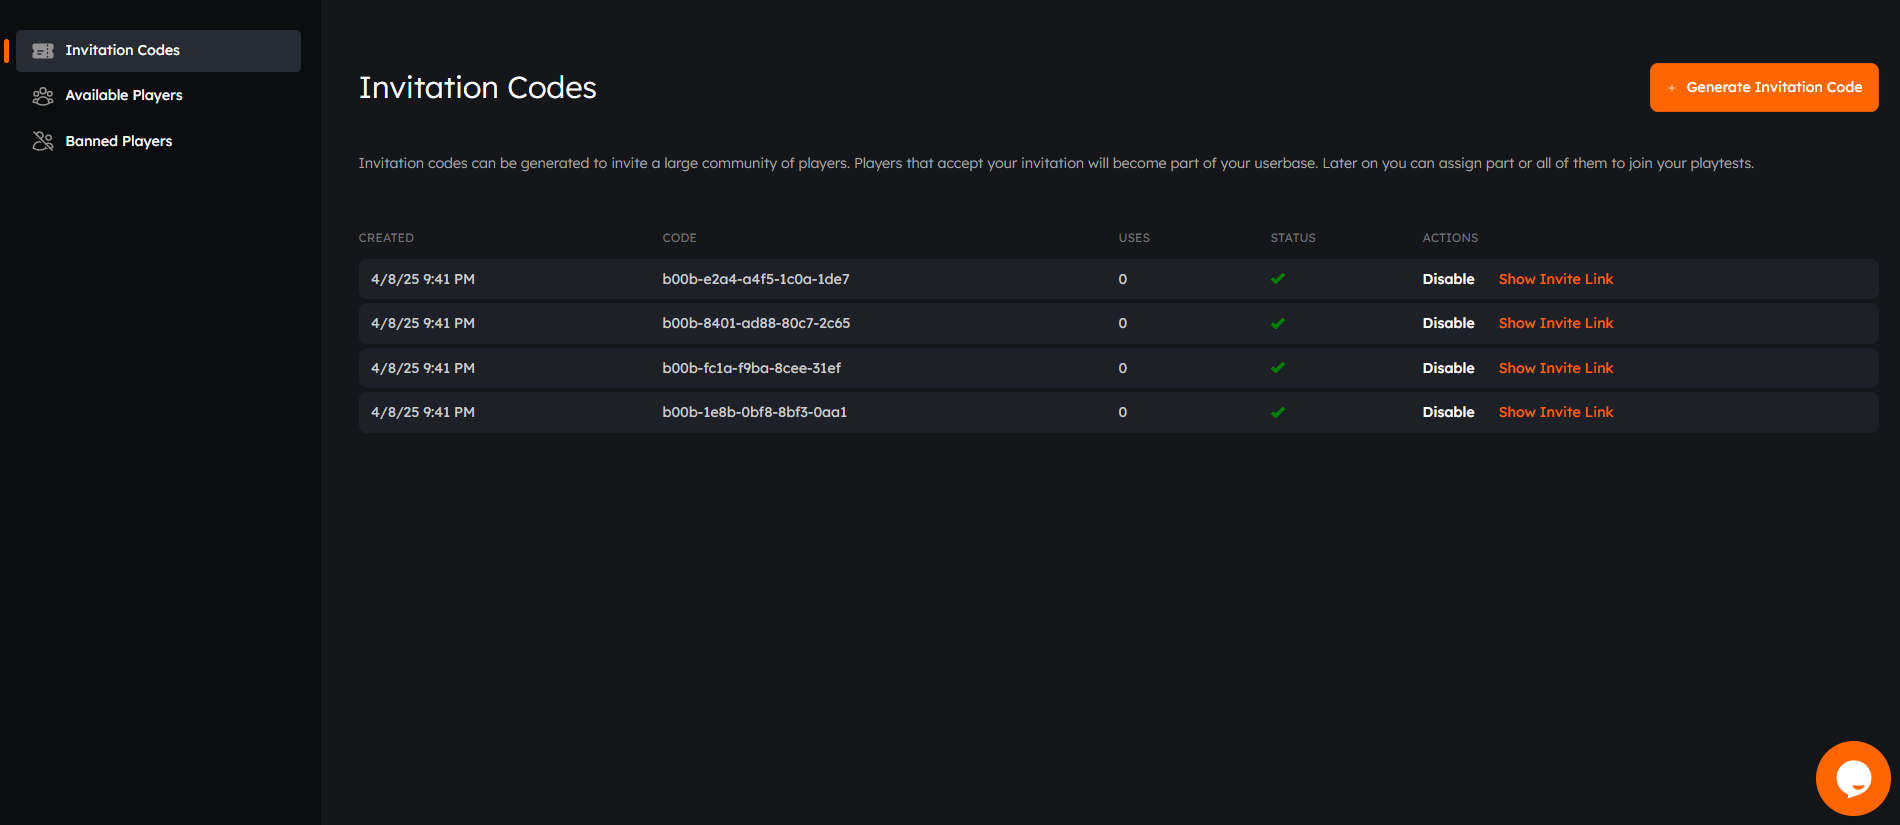Click the green status check for code b00b-1e8b
Viewport: 1900px width, 825px height.
click(x=1278, y=412)
